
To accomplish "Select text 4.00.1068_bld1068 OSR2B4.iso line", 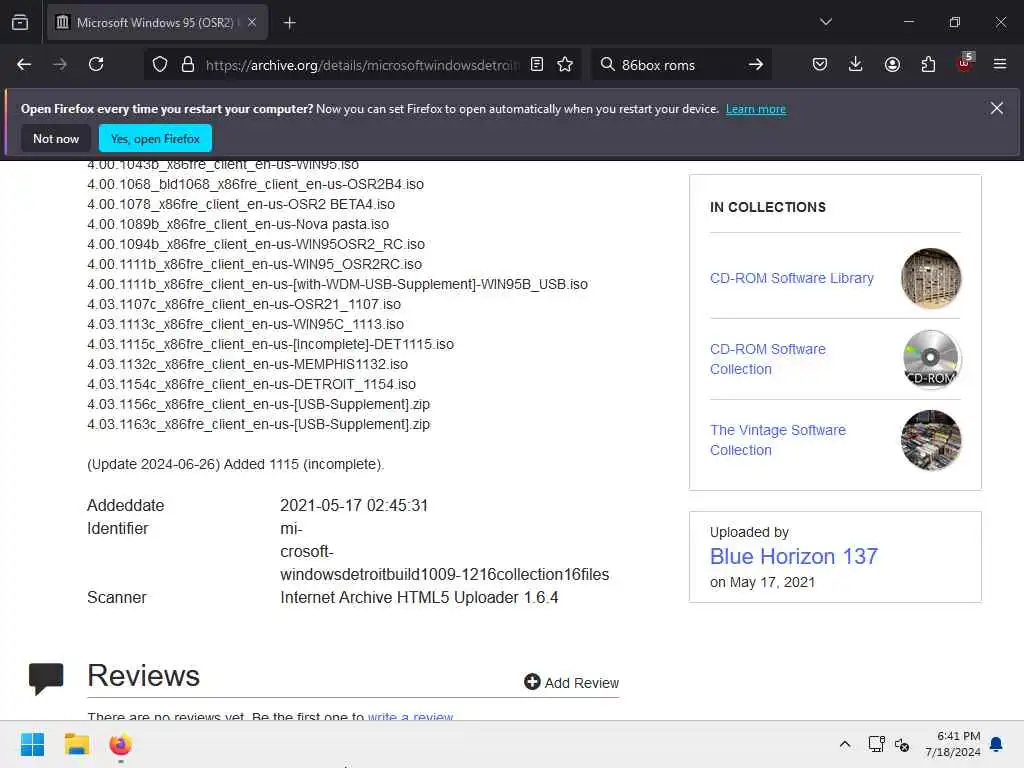I will tap(255, 184).
